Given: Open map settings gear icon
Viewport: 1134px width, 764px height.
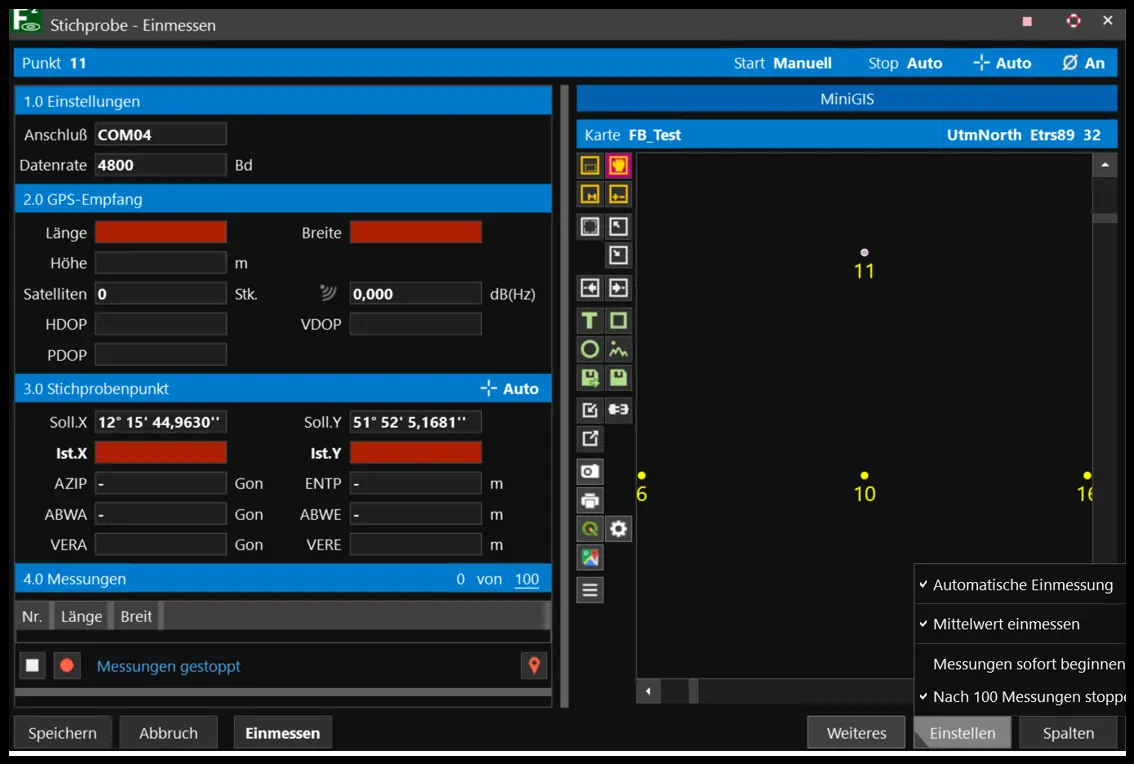Looking at the screenshot, I should pos(619,529).
